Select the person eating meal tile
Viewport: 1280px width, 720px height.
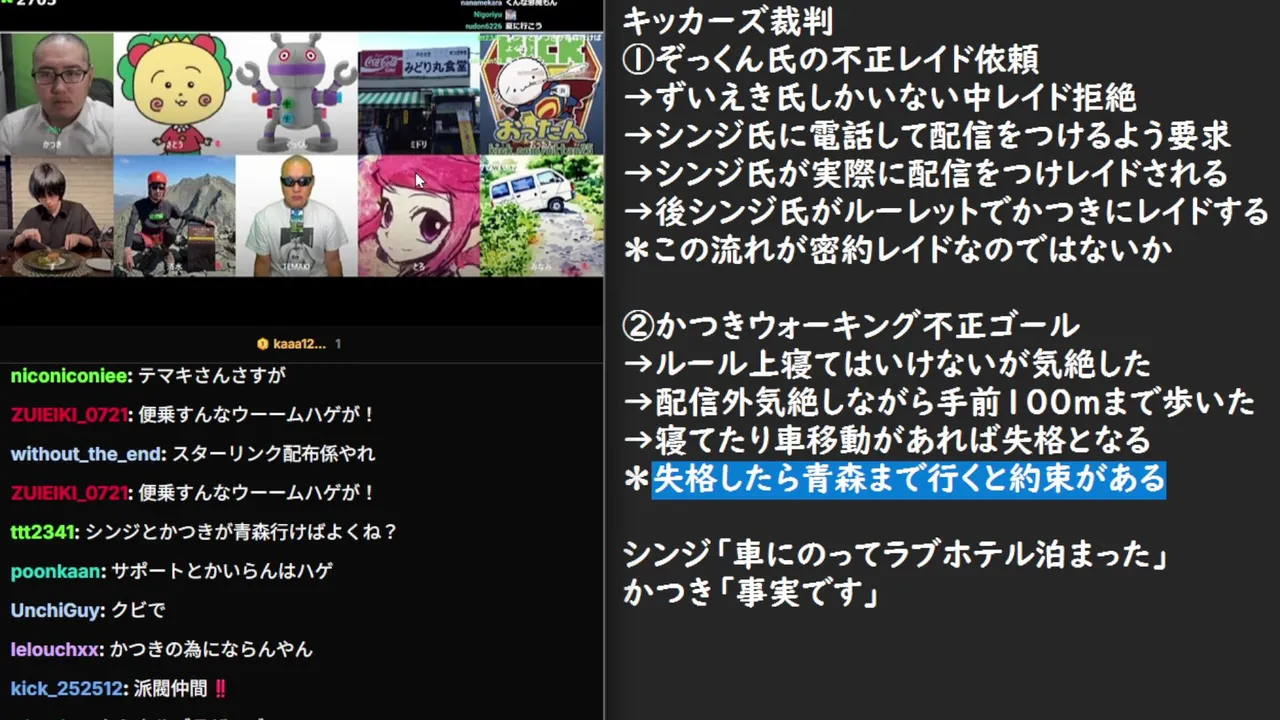pos(57,216)
